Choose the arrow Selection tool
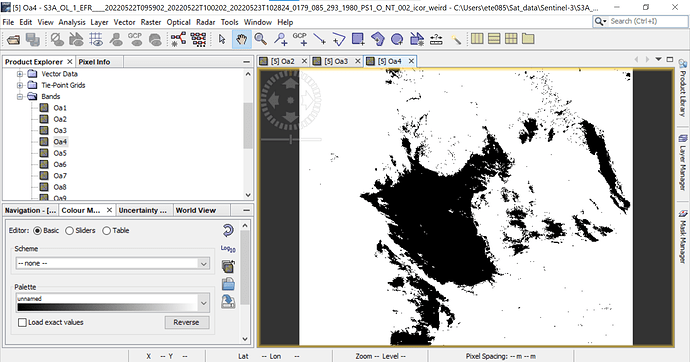This screenshot has height=362, width=690. tap(222, 40)
